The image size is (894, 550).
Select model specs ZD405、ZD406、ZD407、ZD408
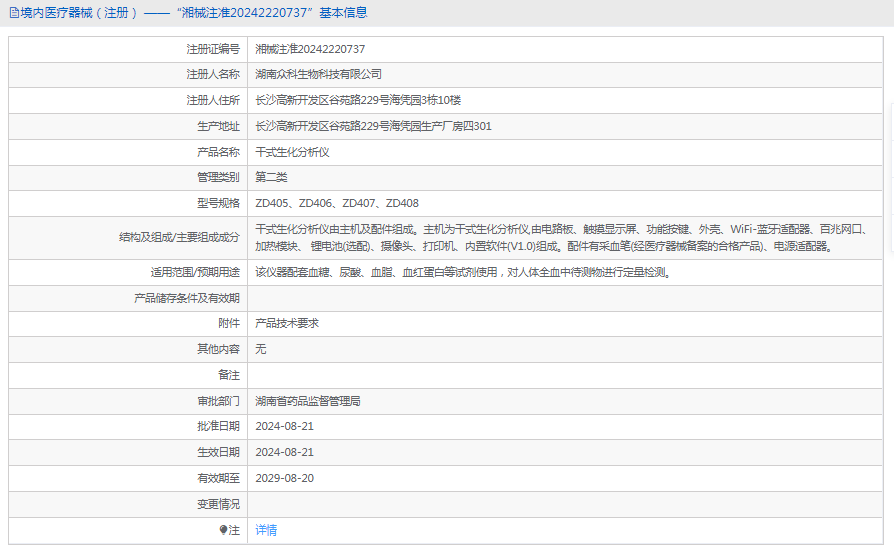(337, 203)
